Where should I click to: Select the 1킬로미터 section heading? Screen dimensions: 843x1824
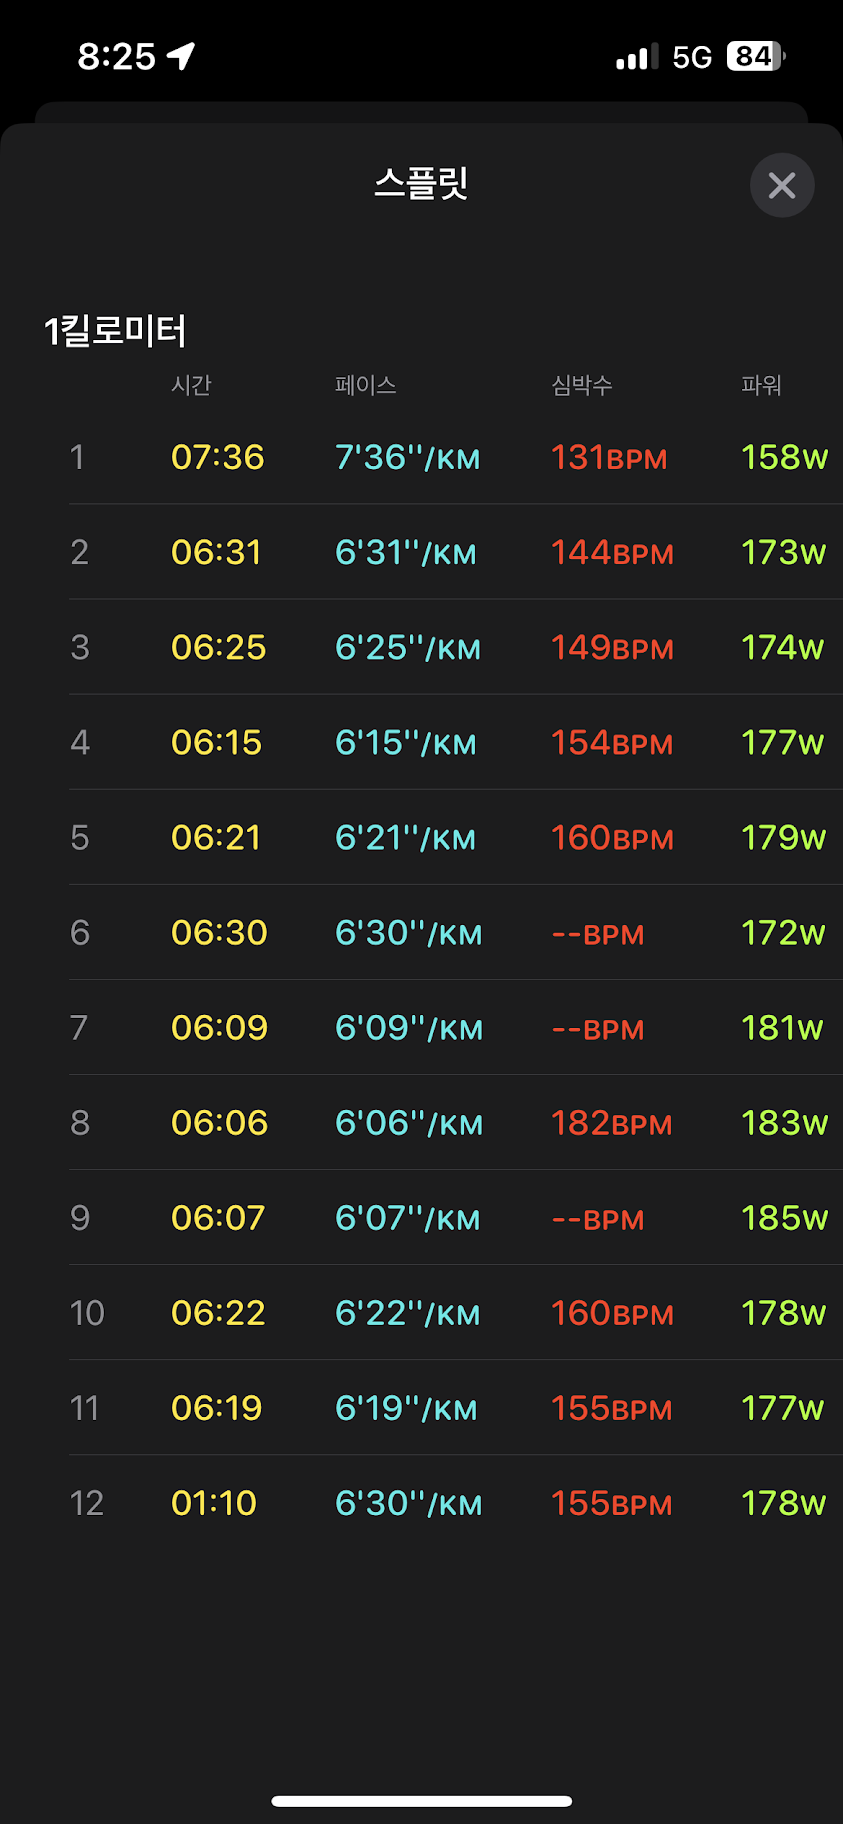[x=115, y=331]
